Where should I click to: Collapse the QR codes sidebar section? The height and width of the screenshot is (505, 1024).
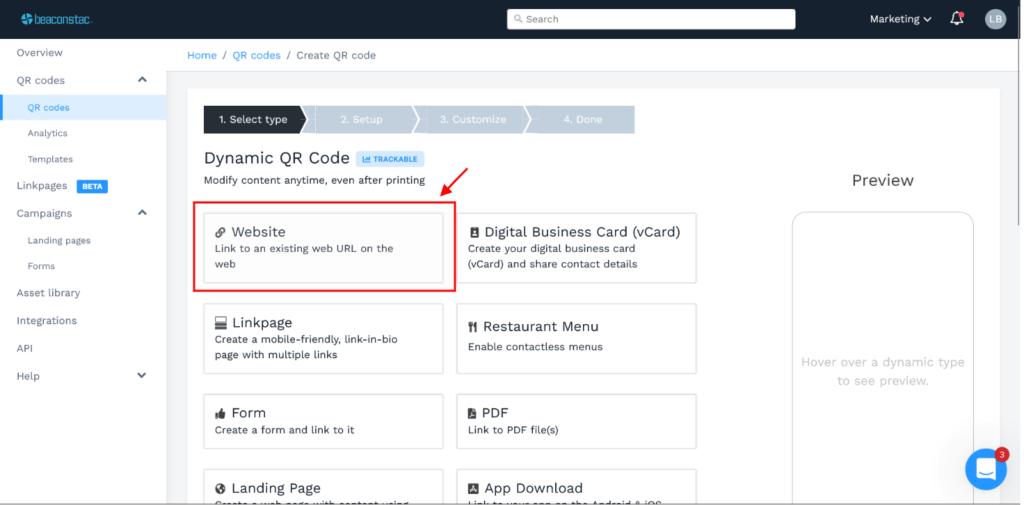142,80
